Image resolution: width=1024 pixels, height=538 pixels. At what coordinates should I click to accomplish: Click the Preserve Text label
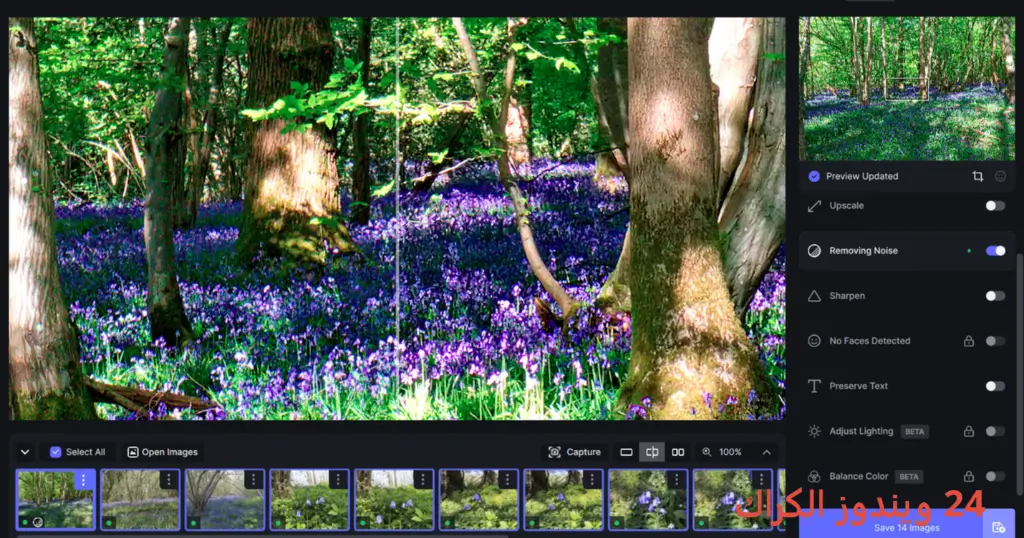click(858, 386)
